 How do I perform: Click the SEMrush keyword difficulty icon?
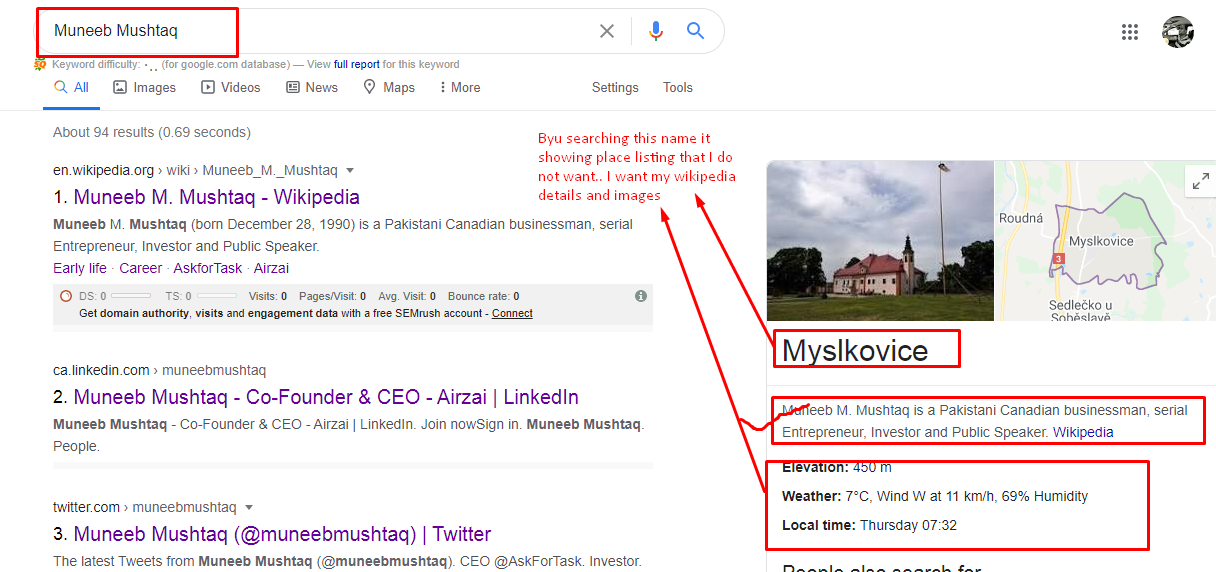(x=39, y=64)
